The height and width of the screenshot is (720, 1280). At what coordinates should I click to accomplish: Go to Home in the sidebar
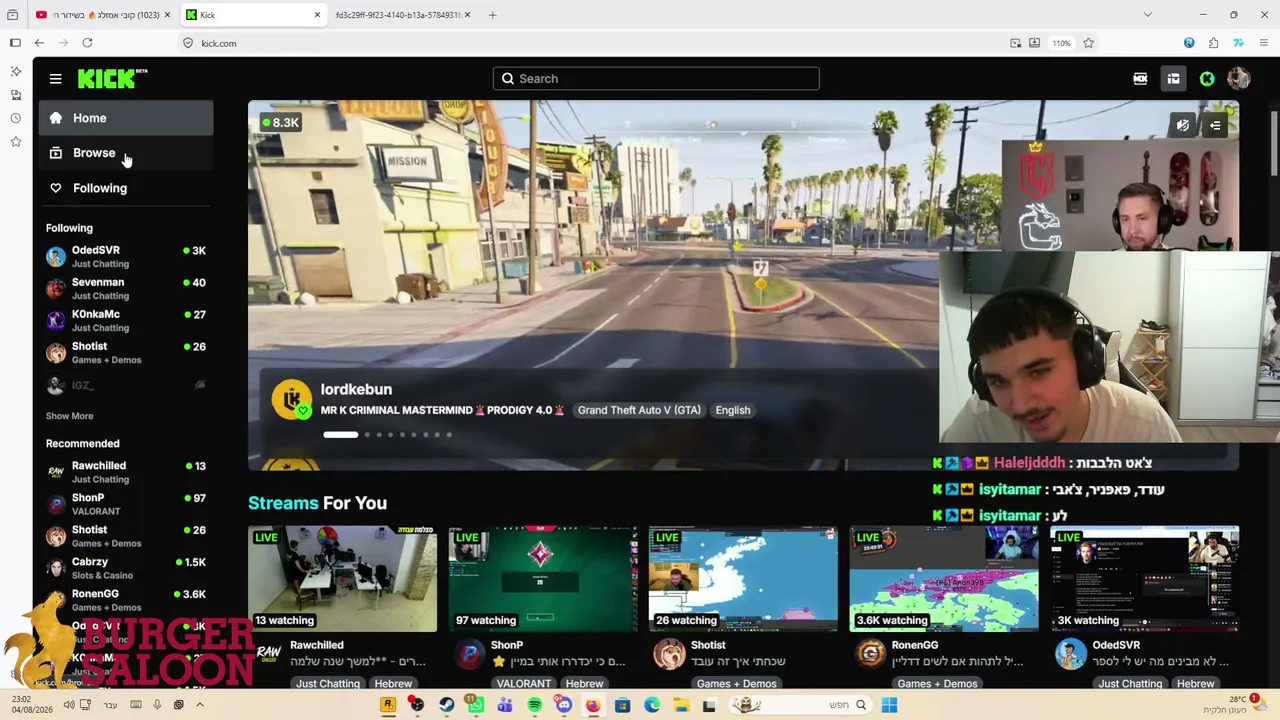pyautogui.click(x=126, y=118)
